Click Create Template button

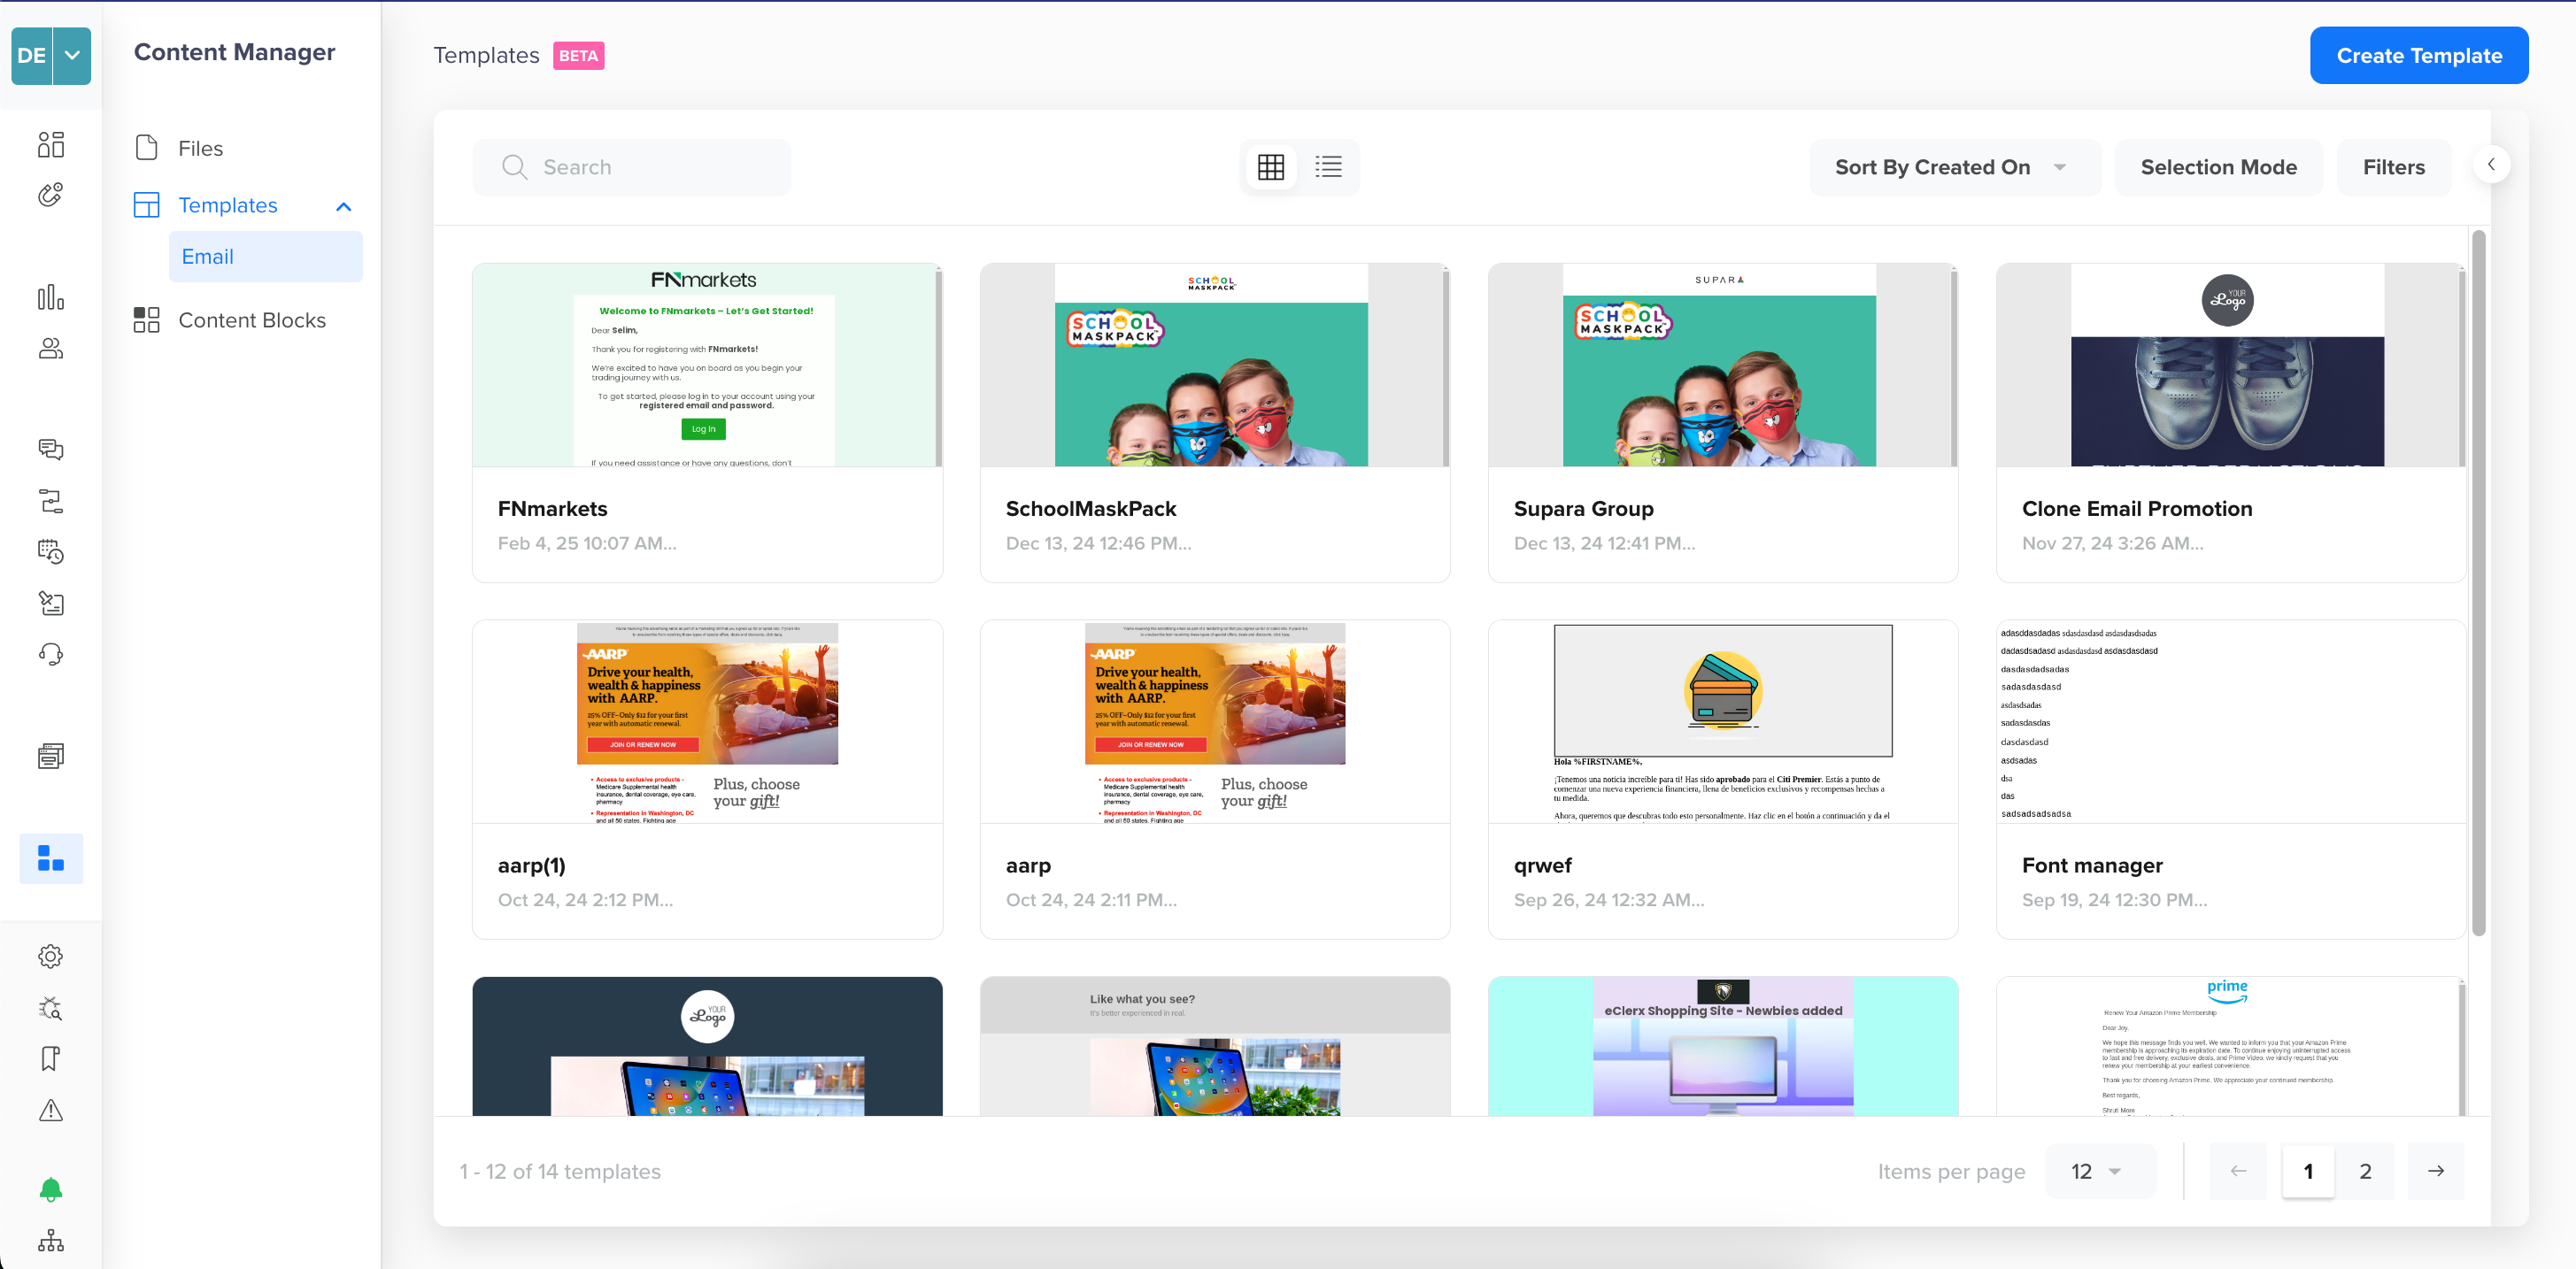point(2418,56)
